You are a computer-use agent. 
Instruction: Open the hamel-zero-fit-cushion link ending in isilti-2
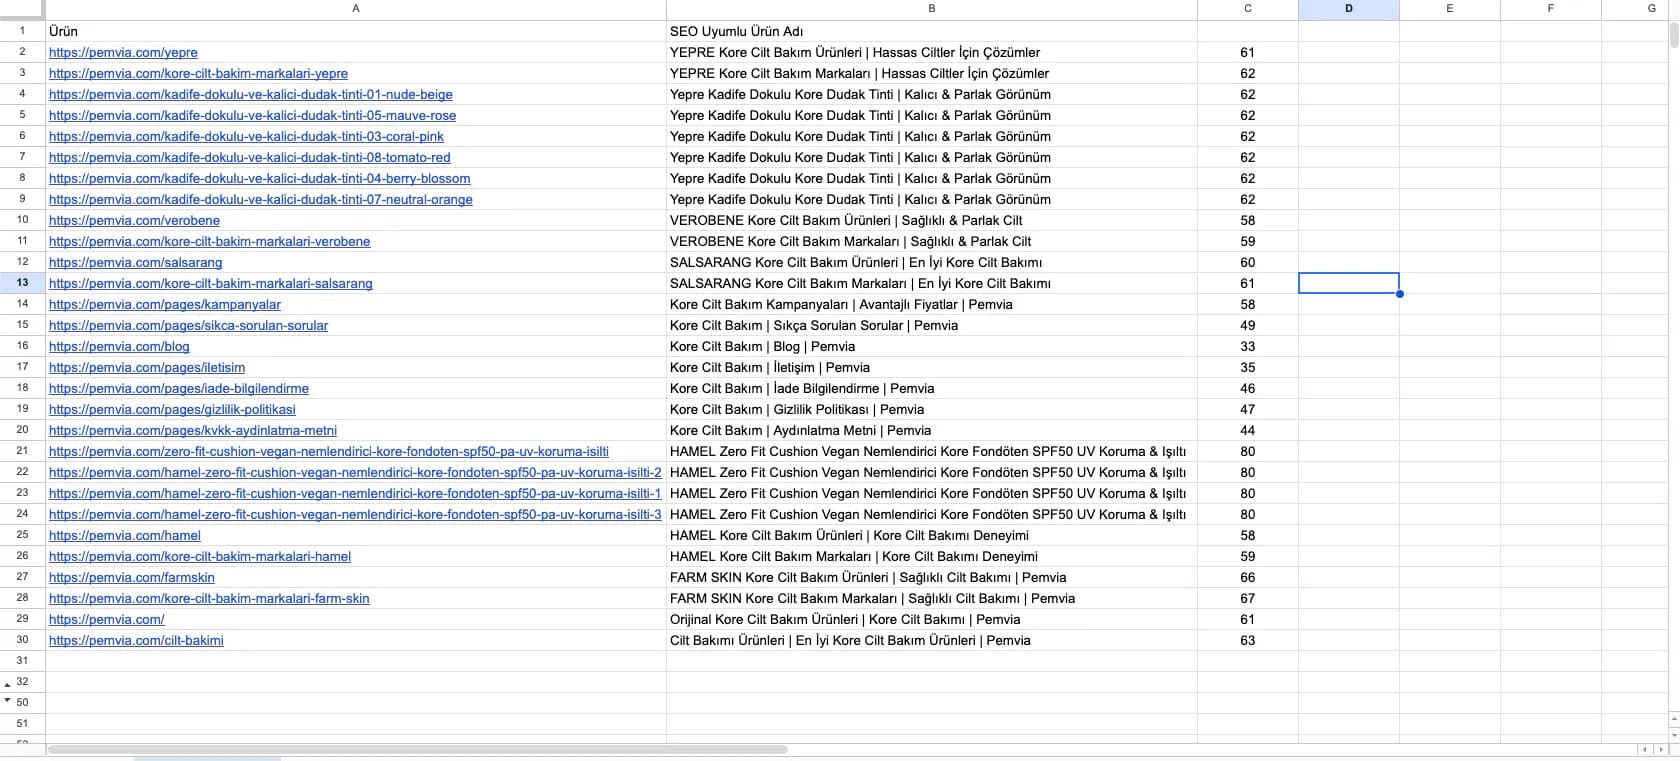tap(355, 472)
